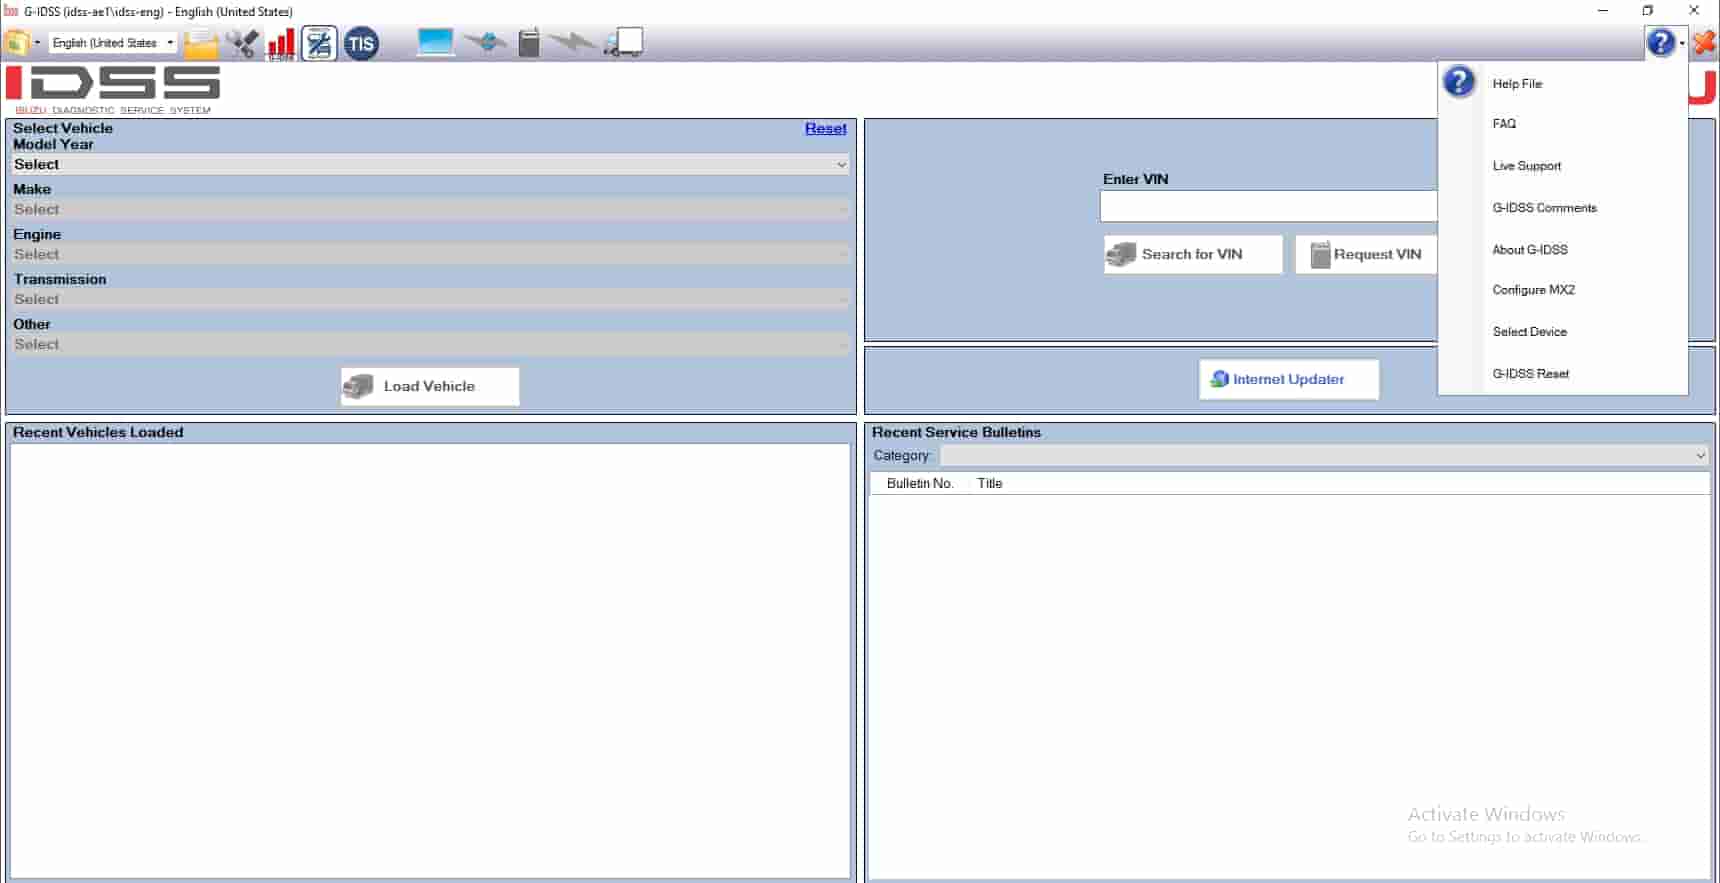Click the Request VIN button

(x=1367, y=254)
